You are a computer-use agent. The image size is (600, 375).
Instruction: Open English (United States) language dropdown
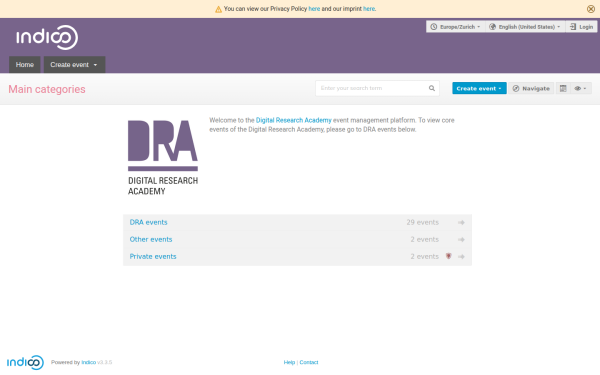pos(525,27)
